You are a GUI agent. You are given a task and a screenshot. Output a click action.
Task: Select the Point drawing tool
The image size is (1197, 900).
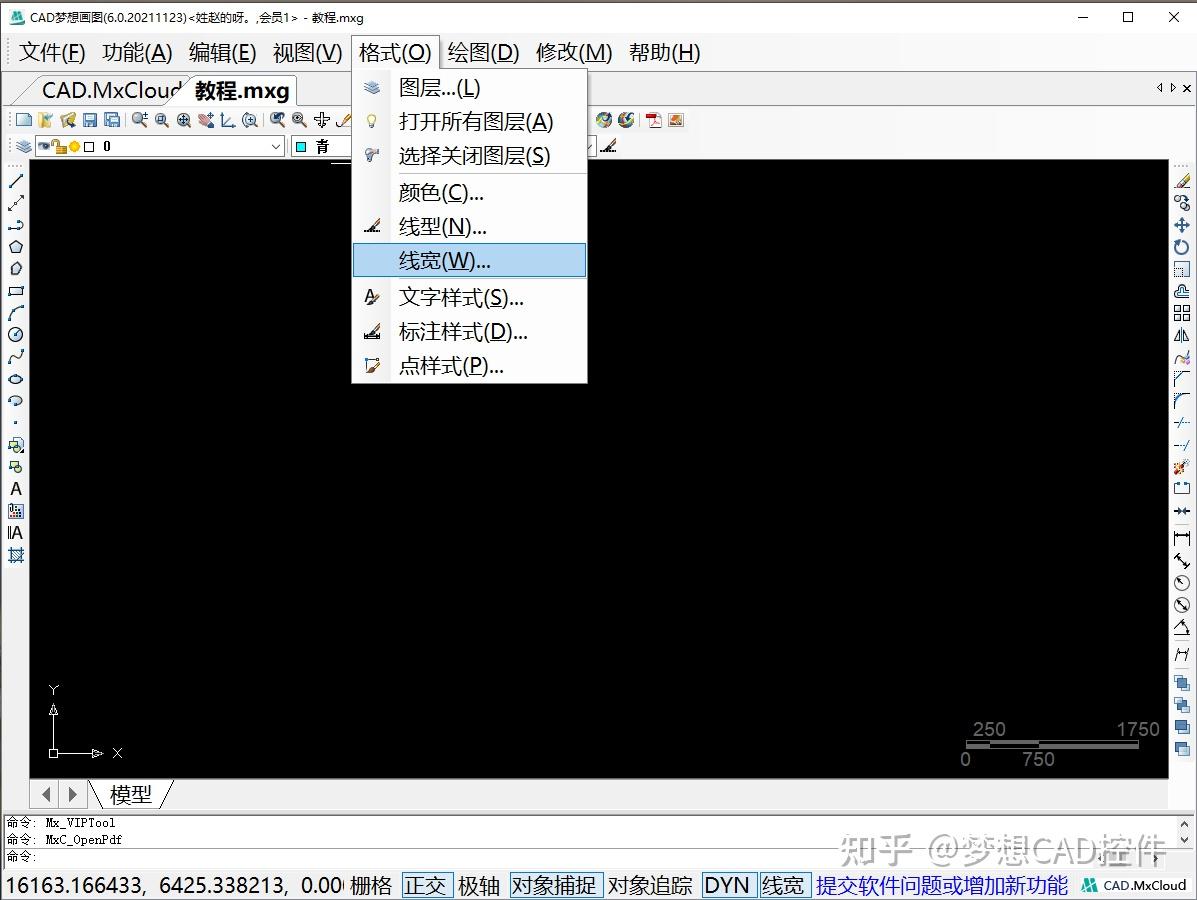click(15, 422)
